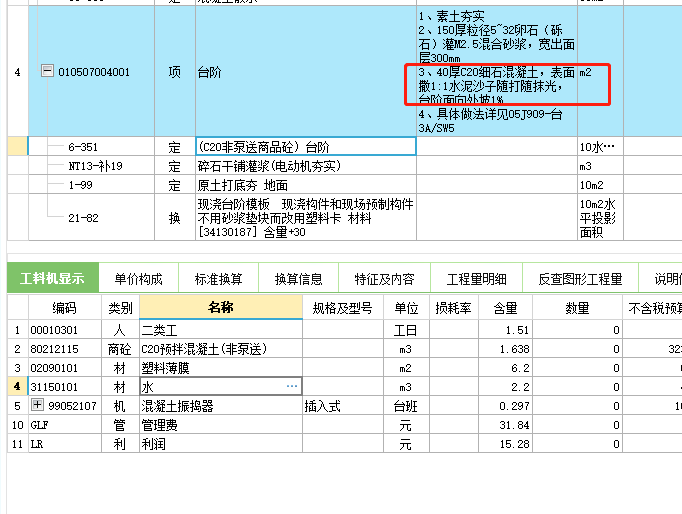
Task: Open the 单价构成 tab
Action: click(x=138, y=279)
